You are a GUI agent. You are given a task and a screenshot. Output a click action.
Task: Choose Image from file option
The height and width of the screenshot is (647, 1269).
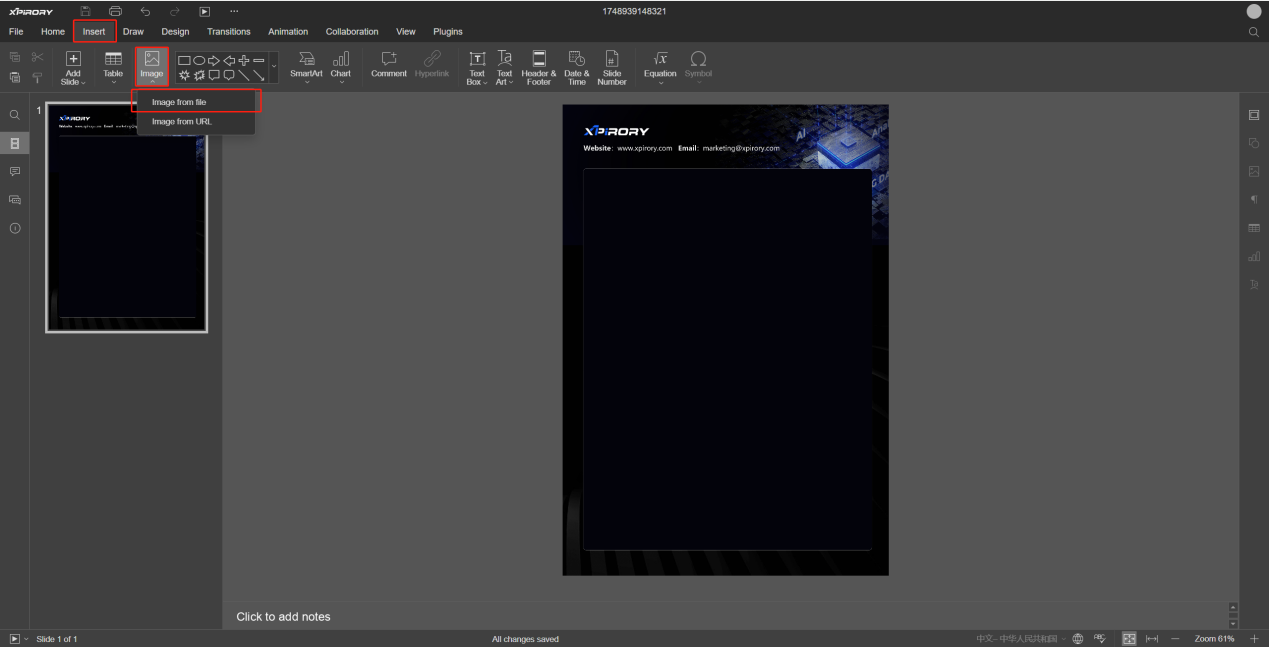click(179, 102)
